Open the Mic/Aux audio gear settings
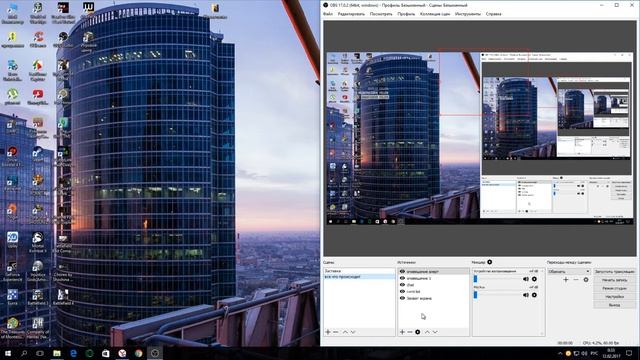Viewport: 640px width, 360px height. [534, 295]
